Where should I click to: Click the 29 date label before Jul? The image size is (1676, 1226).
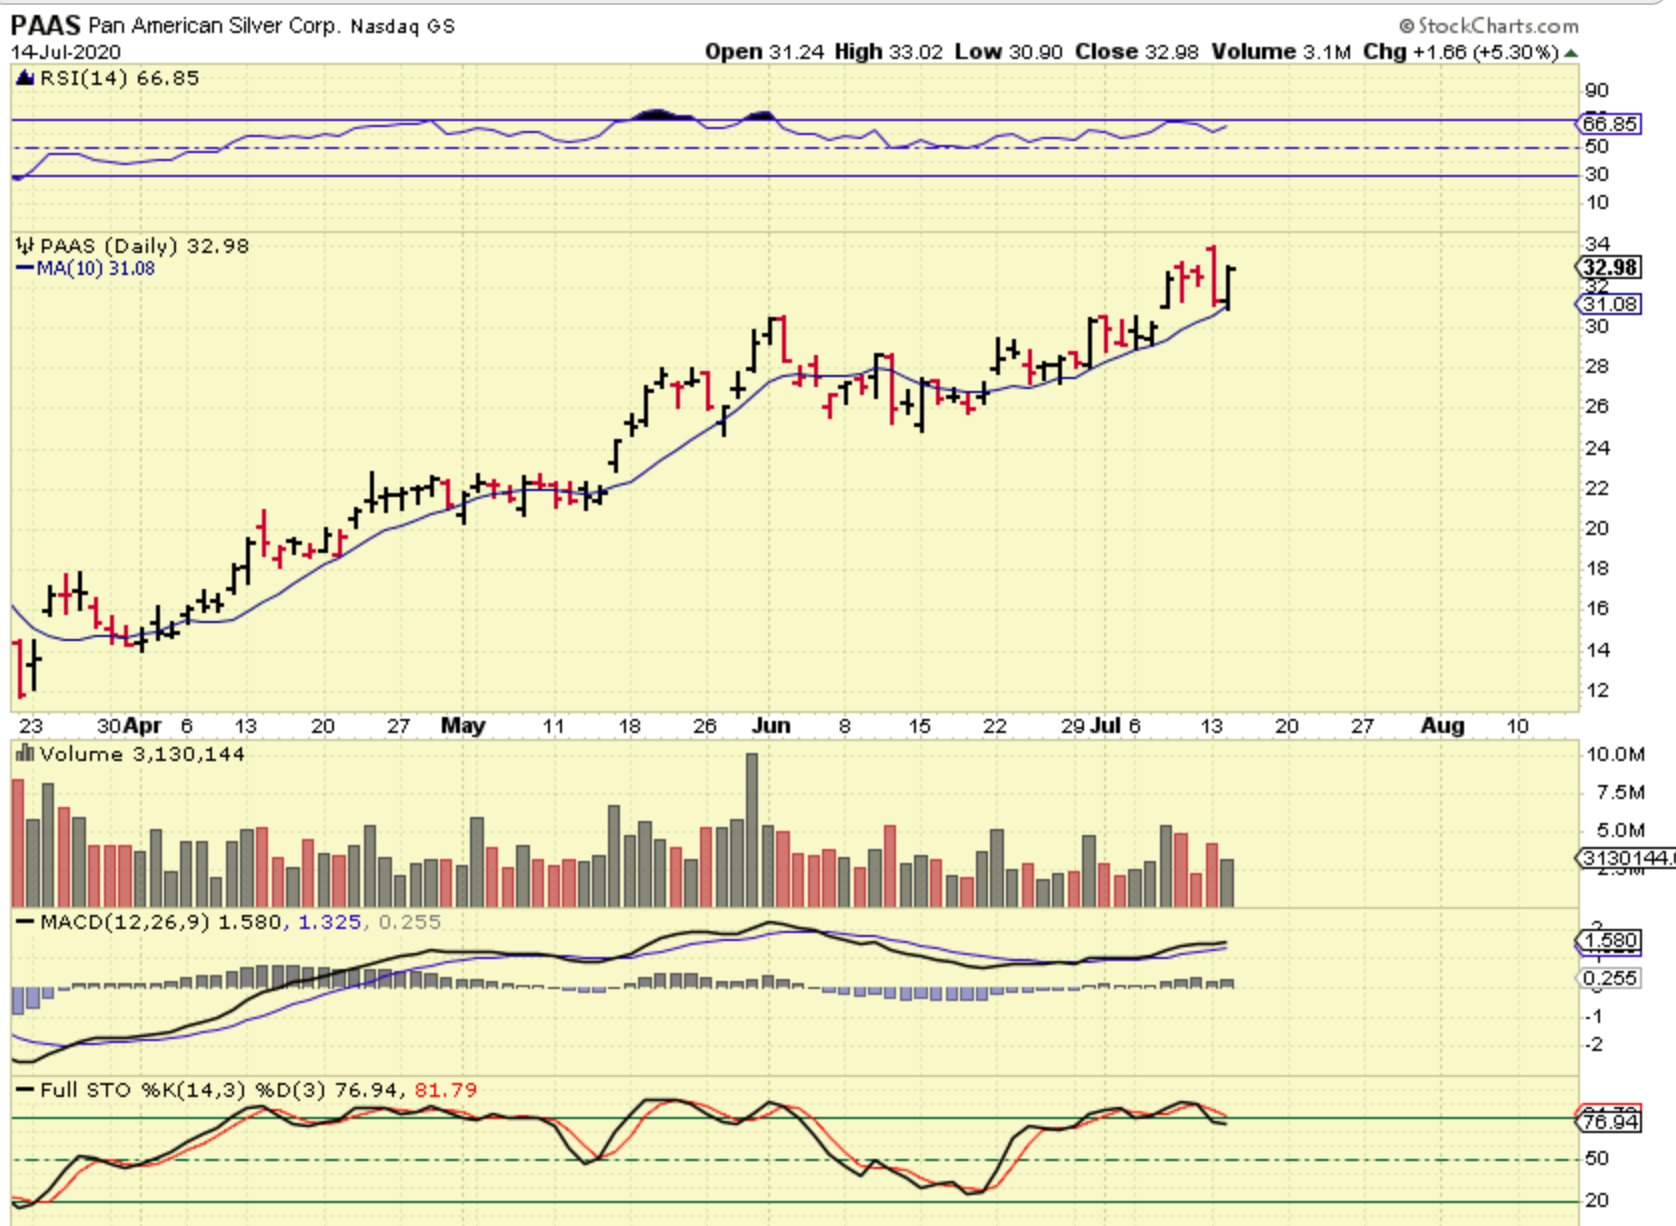[x=1072, y=726]
